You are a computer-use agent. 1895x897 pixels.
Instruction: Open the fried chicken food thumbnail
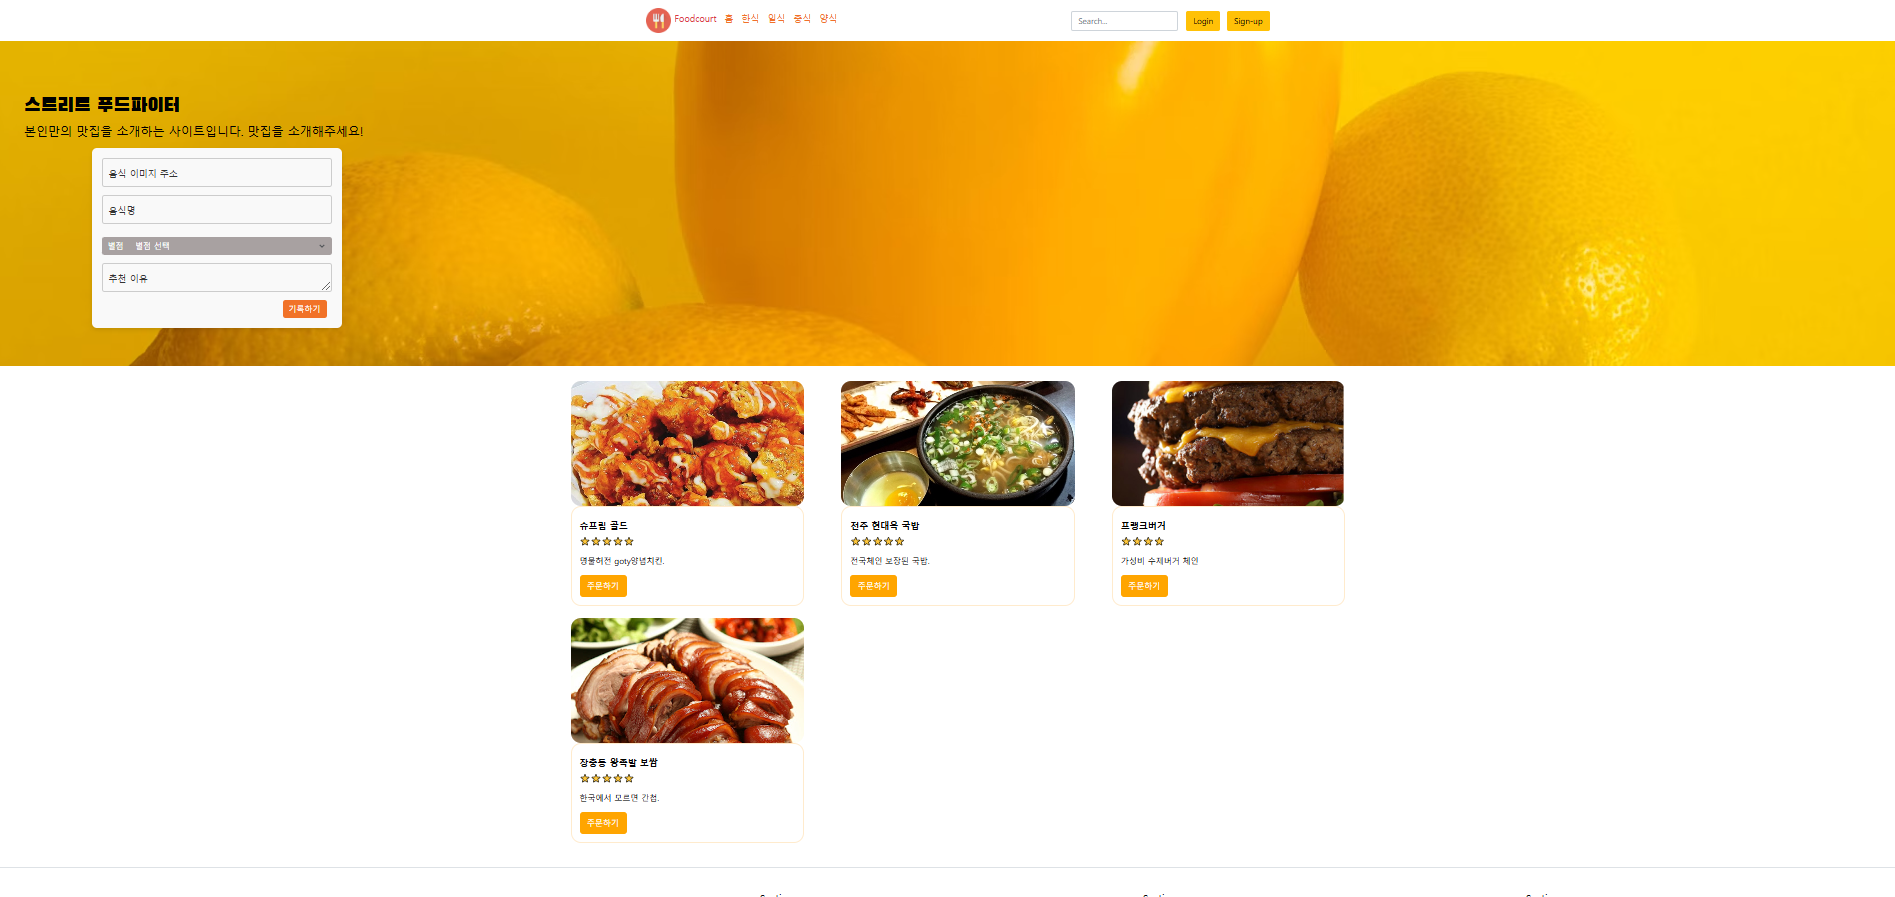(687, 443)
